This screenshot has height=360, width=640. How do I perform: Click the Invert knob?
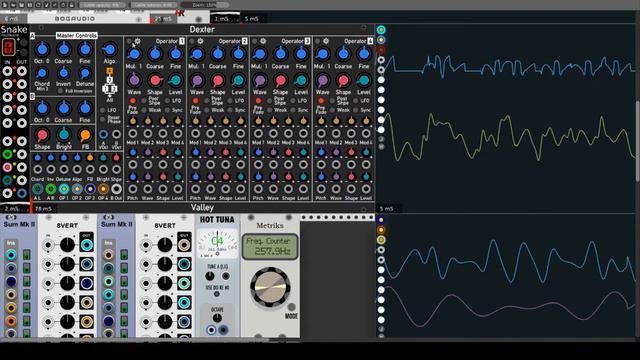tap(63, 73)
